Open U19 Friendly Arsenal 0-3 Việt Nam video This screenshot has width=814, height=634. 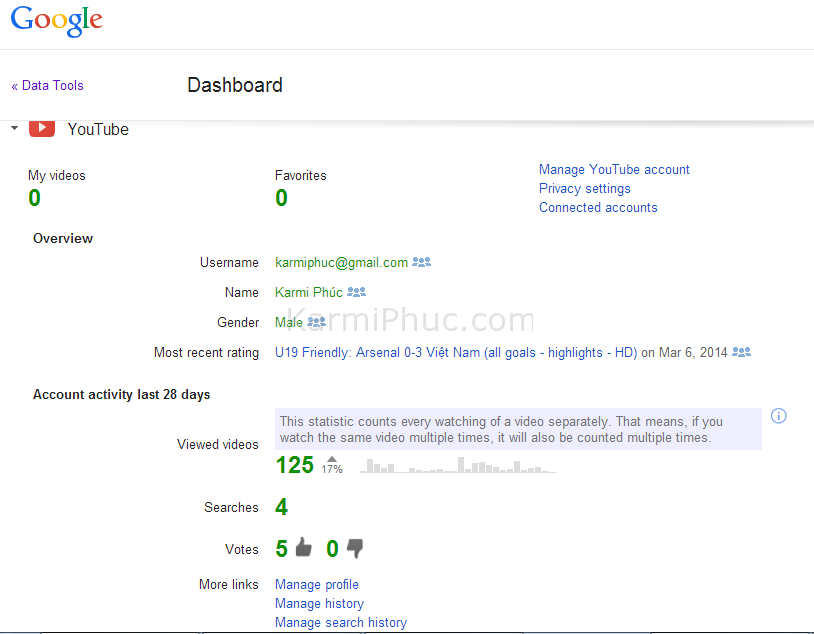456,353
